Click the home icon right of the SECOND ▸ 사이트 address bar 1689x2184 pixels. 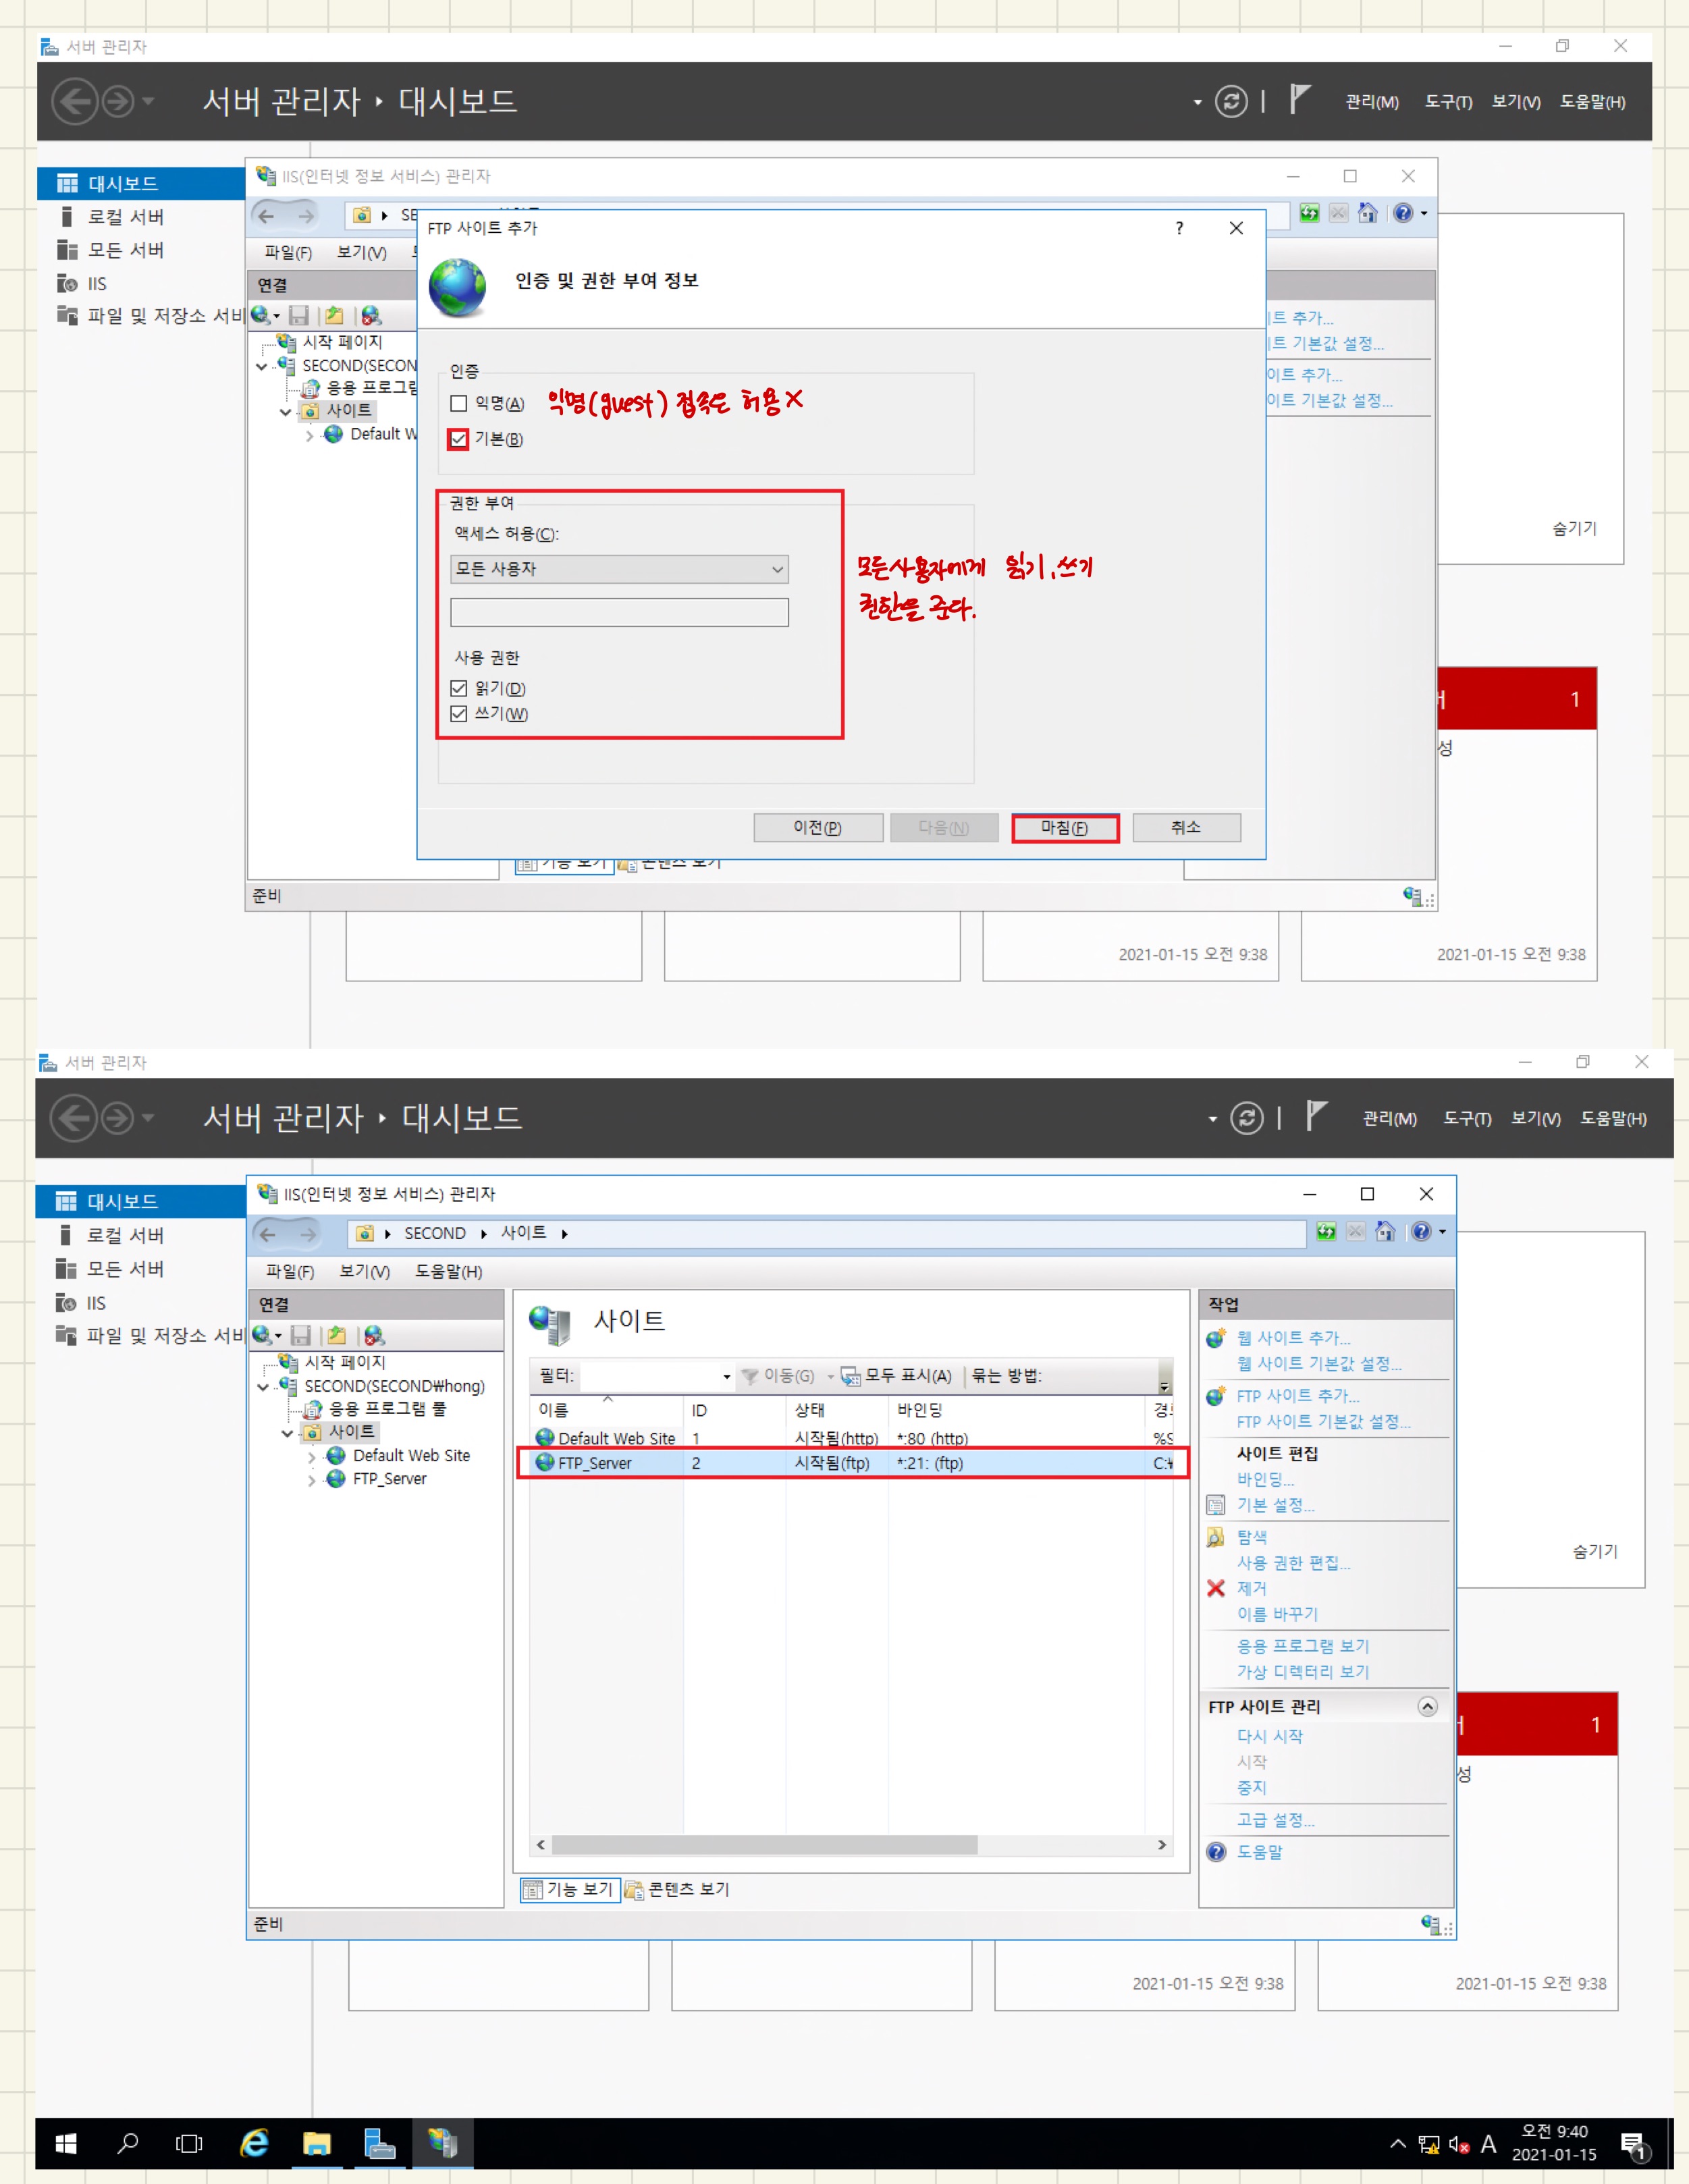1385,1232
